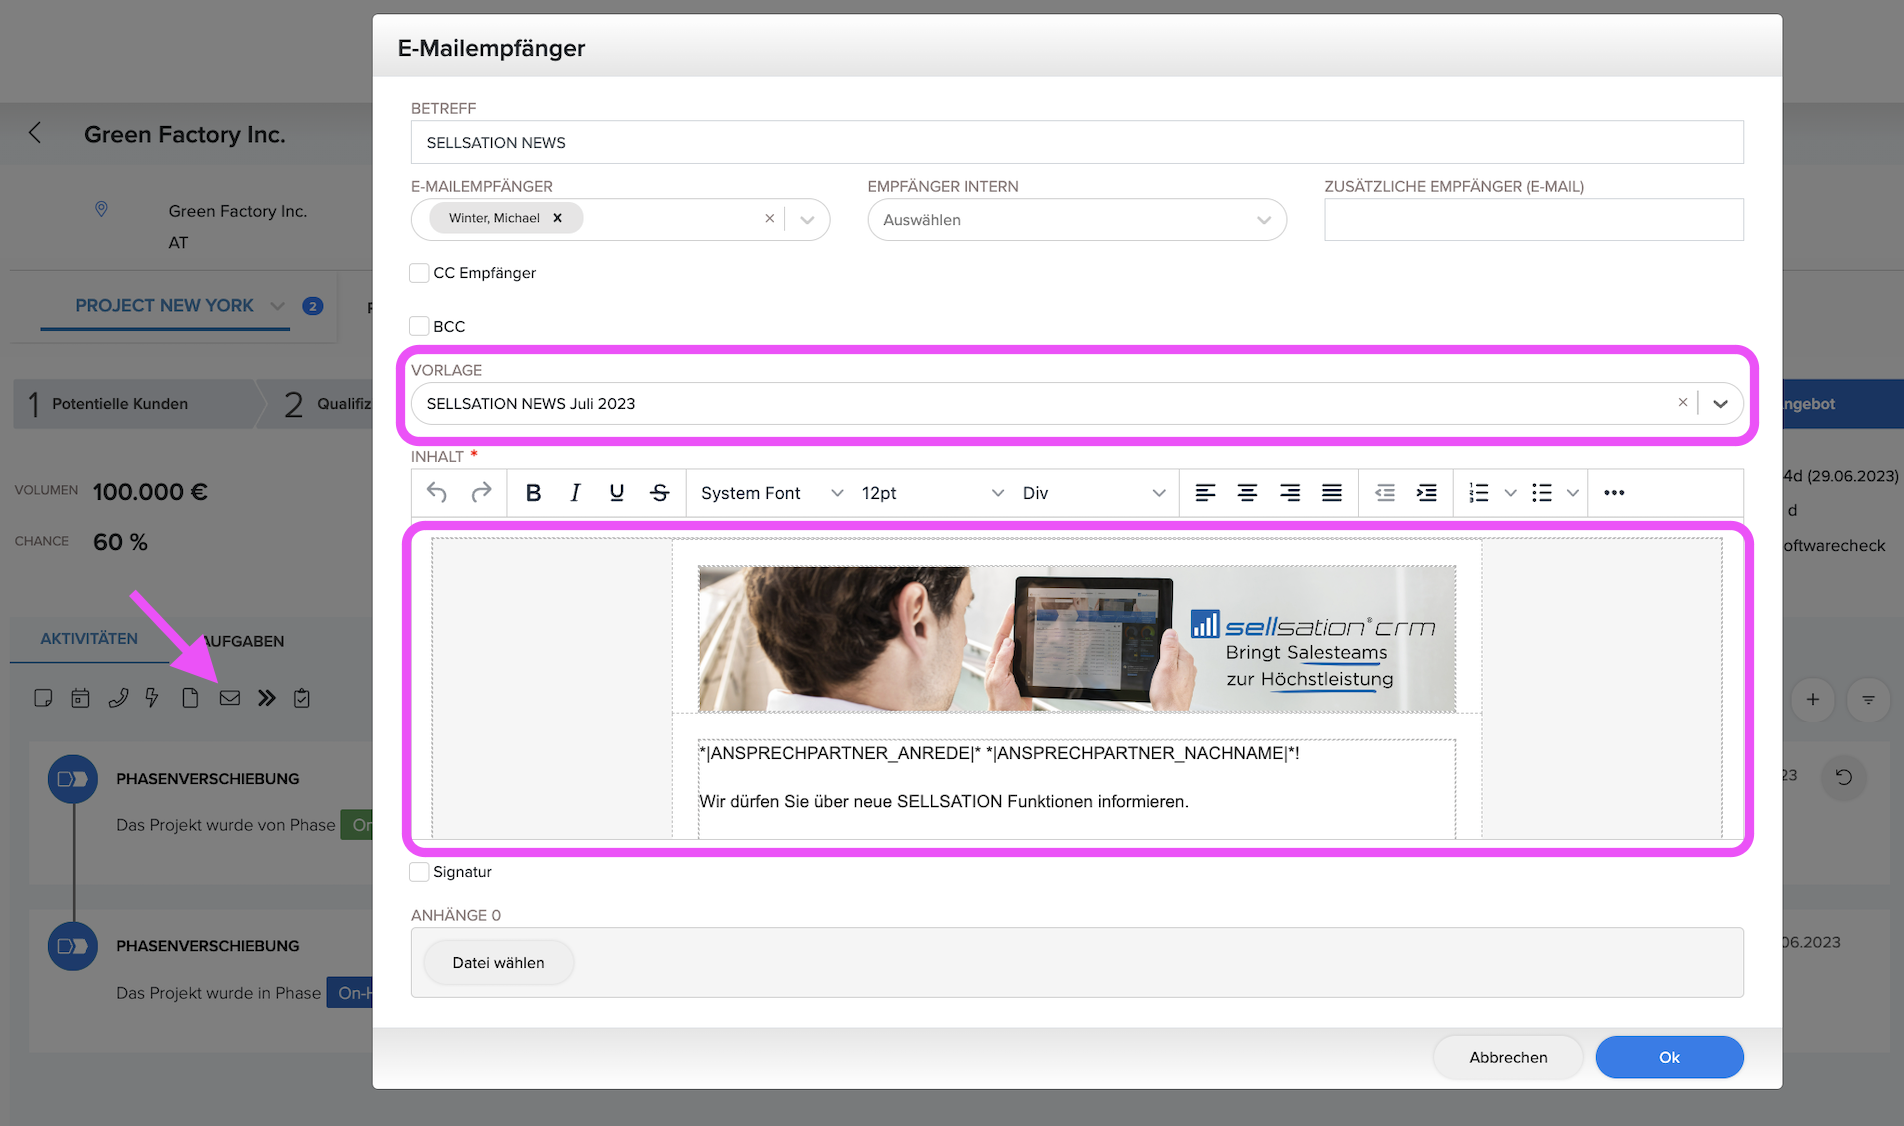Click the double-chevron phase shift icon
Image resolution: width=1904 pixels, height=1126 pixels.
coord(266,698)
